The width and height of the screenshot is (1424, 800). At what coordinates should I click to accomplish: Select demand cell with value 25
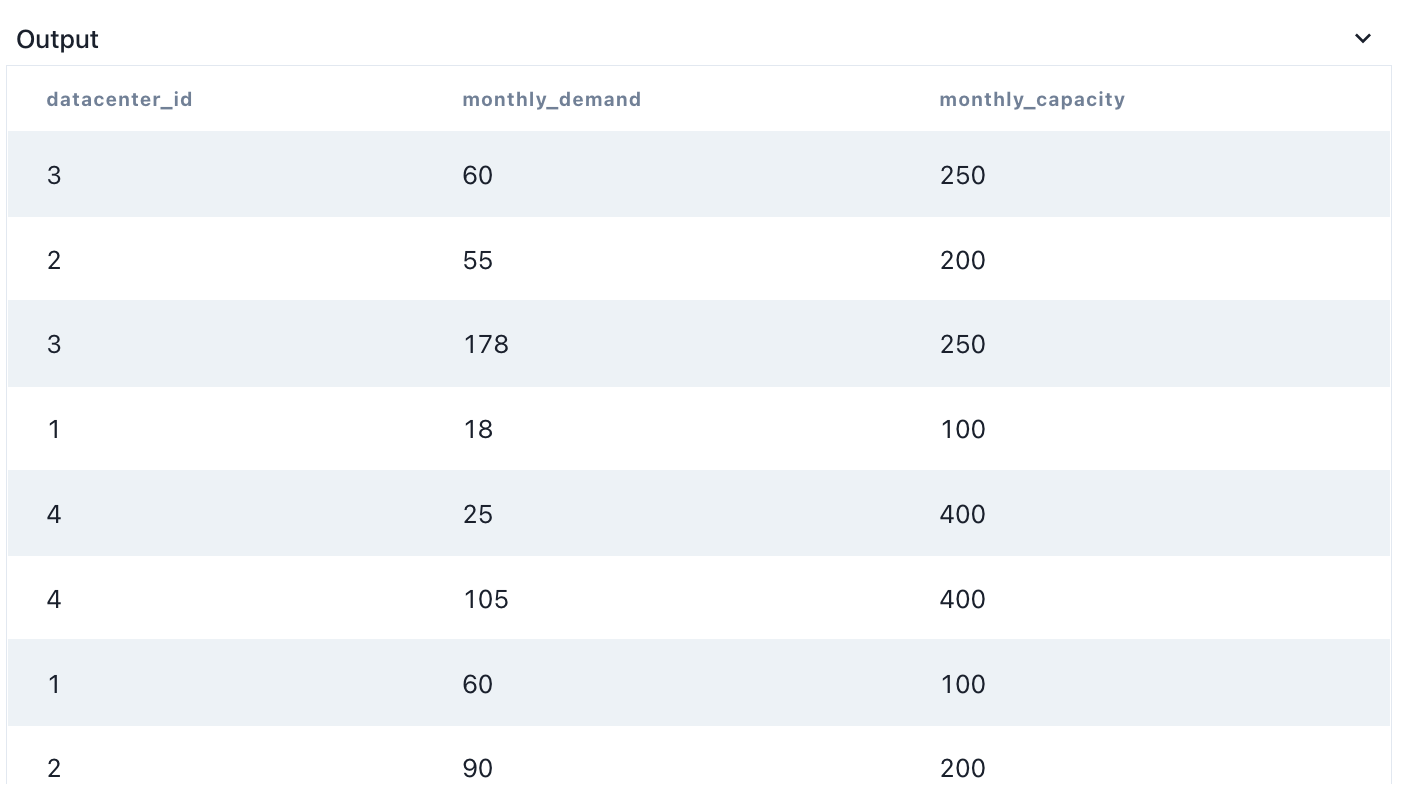click(477, 514)
